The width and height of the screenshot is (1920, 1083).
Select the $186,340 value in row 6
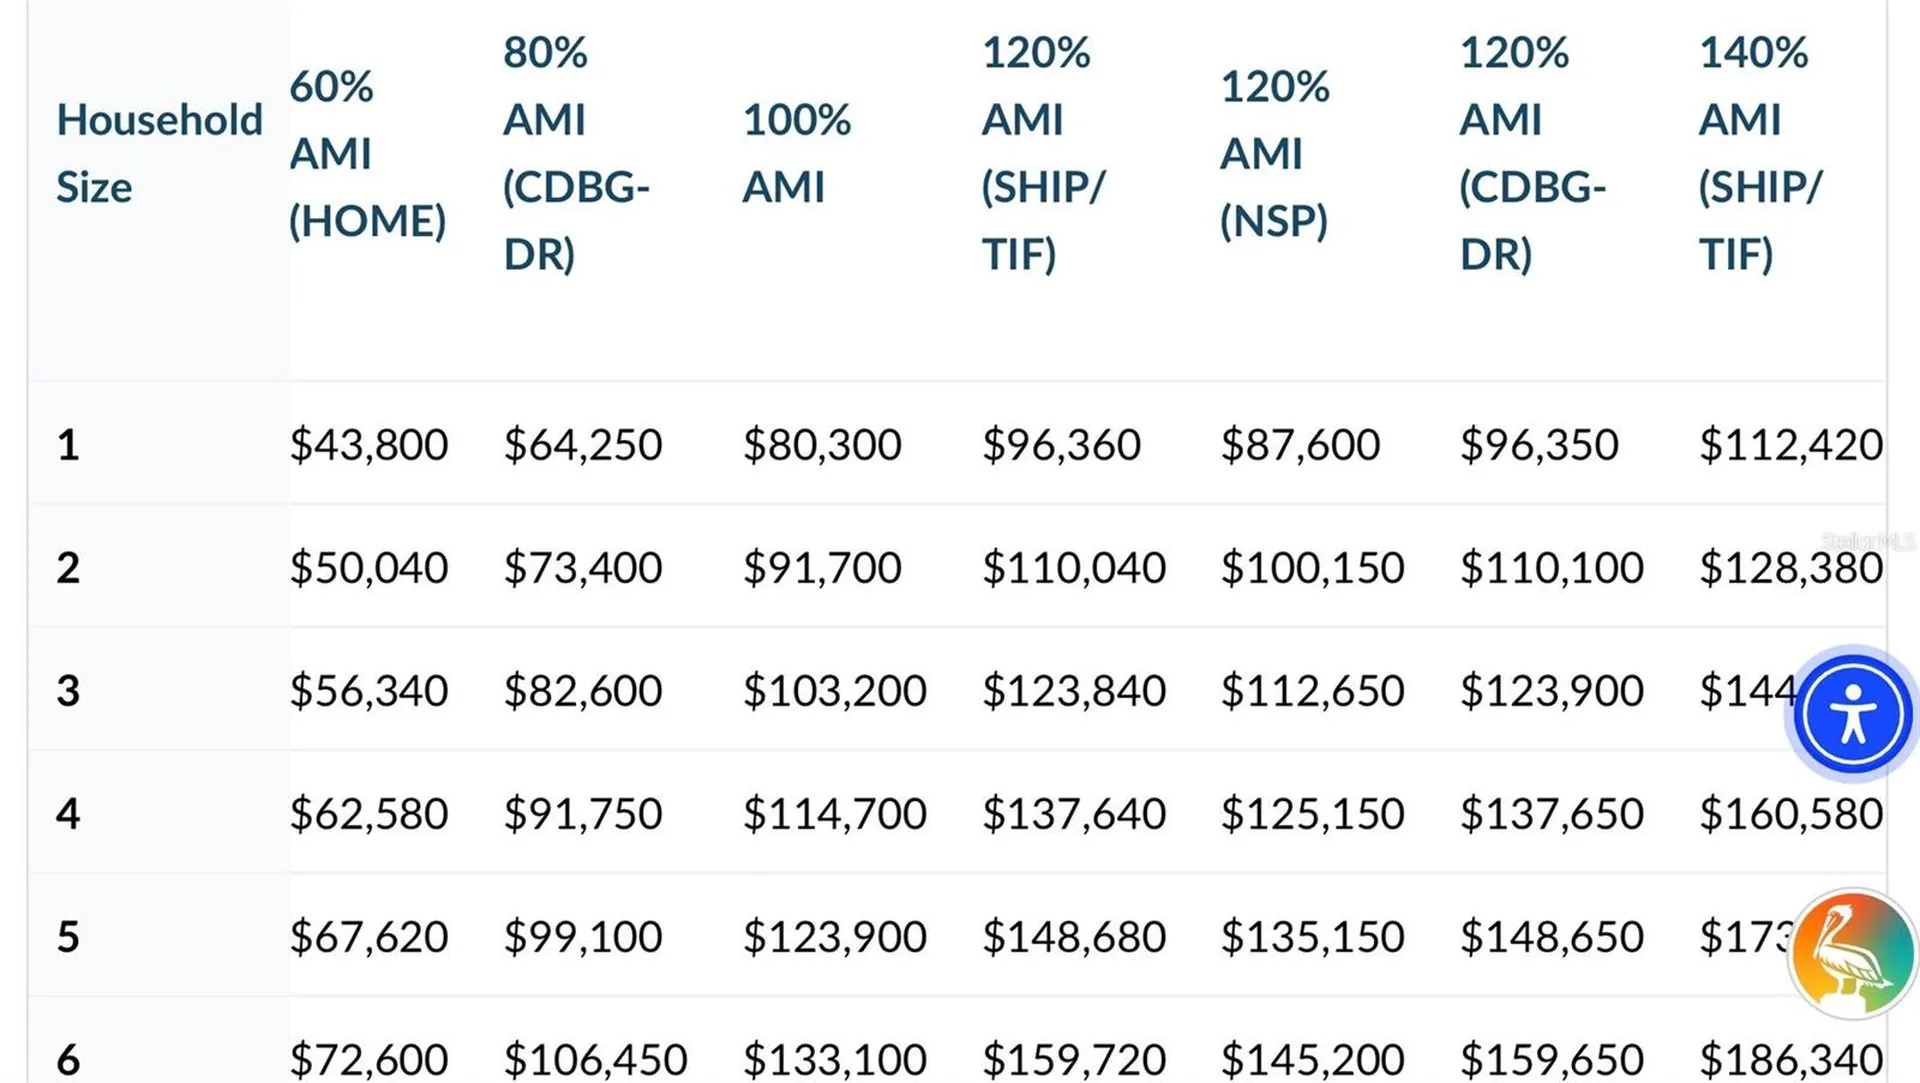pos(1790,1058)
